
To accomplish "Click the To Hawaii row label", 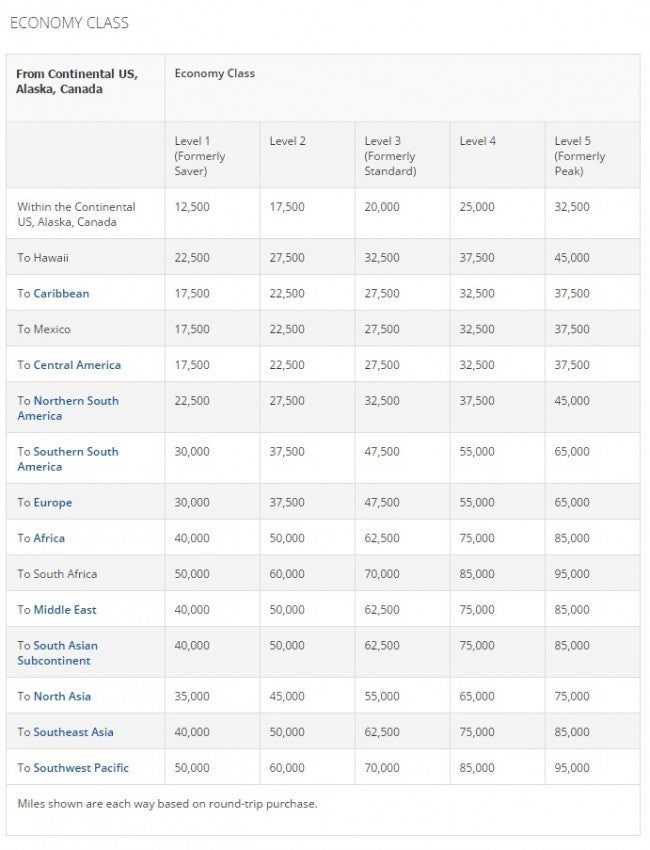I will tap(43, 257).
